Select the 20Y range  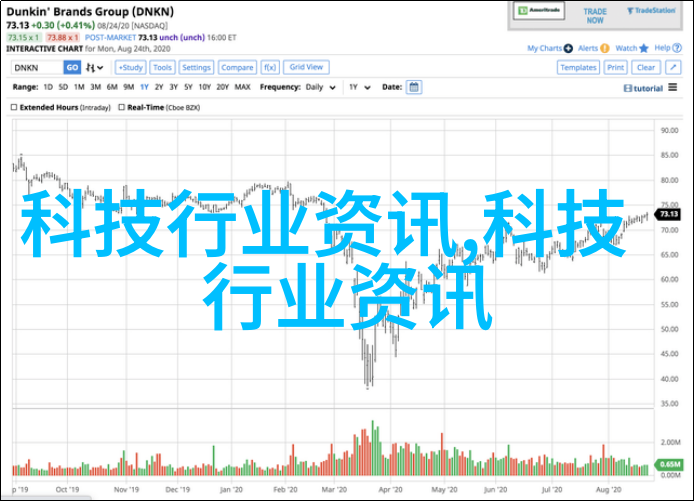[223, 87]
